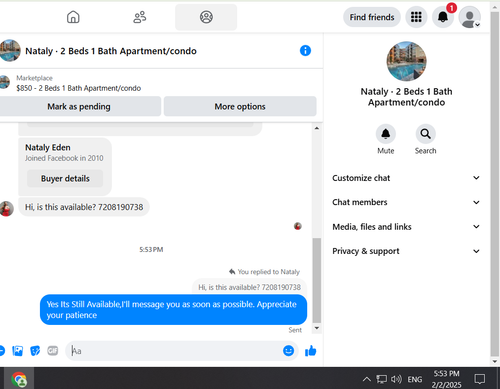500x389 pixels.
Task: Click the chat scrollbar thumb
Action: pyautogui.click(x=317, y=280)
